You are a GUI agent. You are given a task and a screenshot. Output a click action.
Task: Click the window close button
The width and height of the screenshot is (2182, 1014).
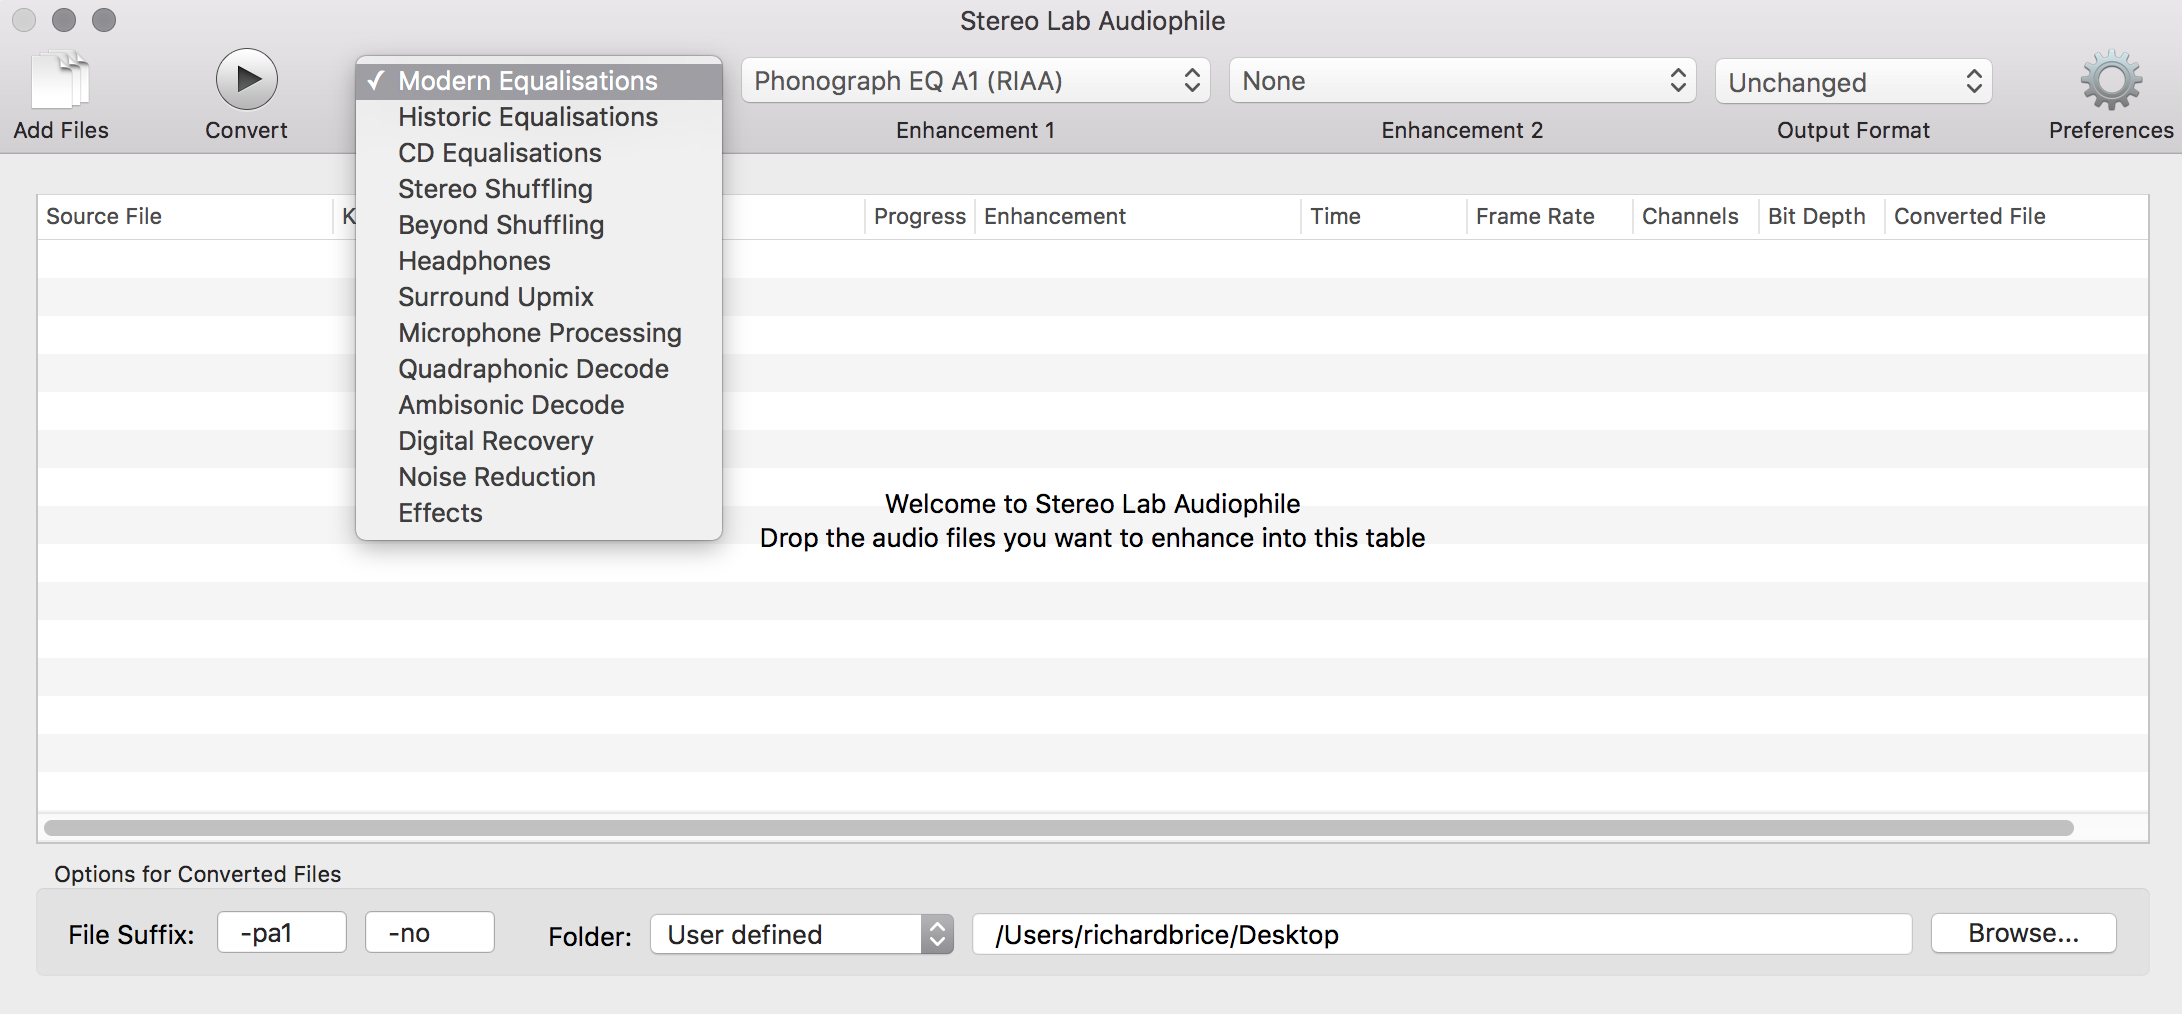(x=24, y=20)
